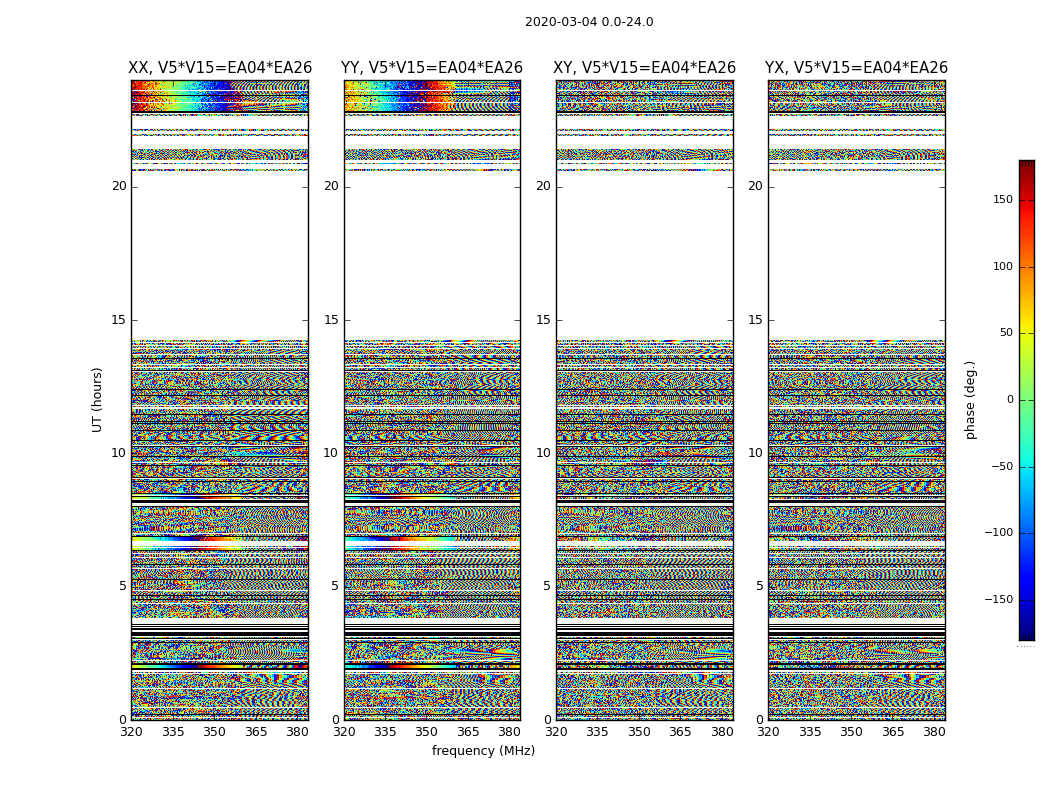This screenshot has height=800, width=1050.
Task: Click the 320 MHz tick of XX panel
Action: (131, 732)
